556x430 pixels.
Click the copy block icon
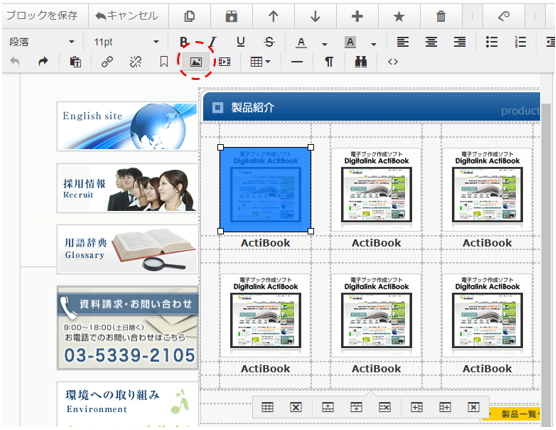pos(189,16)
